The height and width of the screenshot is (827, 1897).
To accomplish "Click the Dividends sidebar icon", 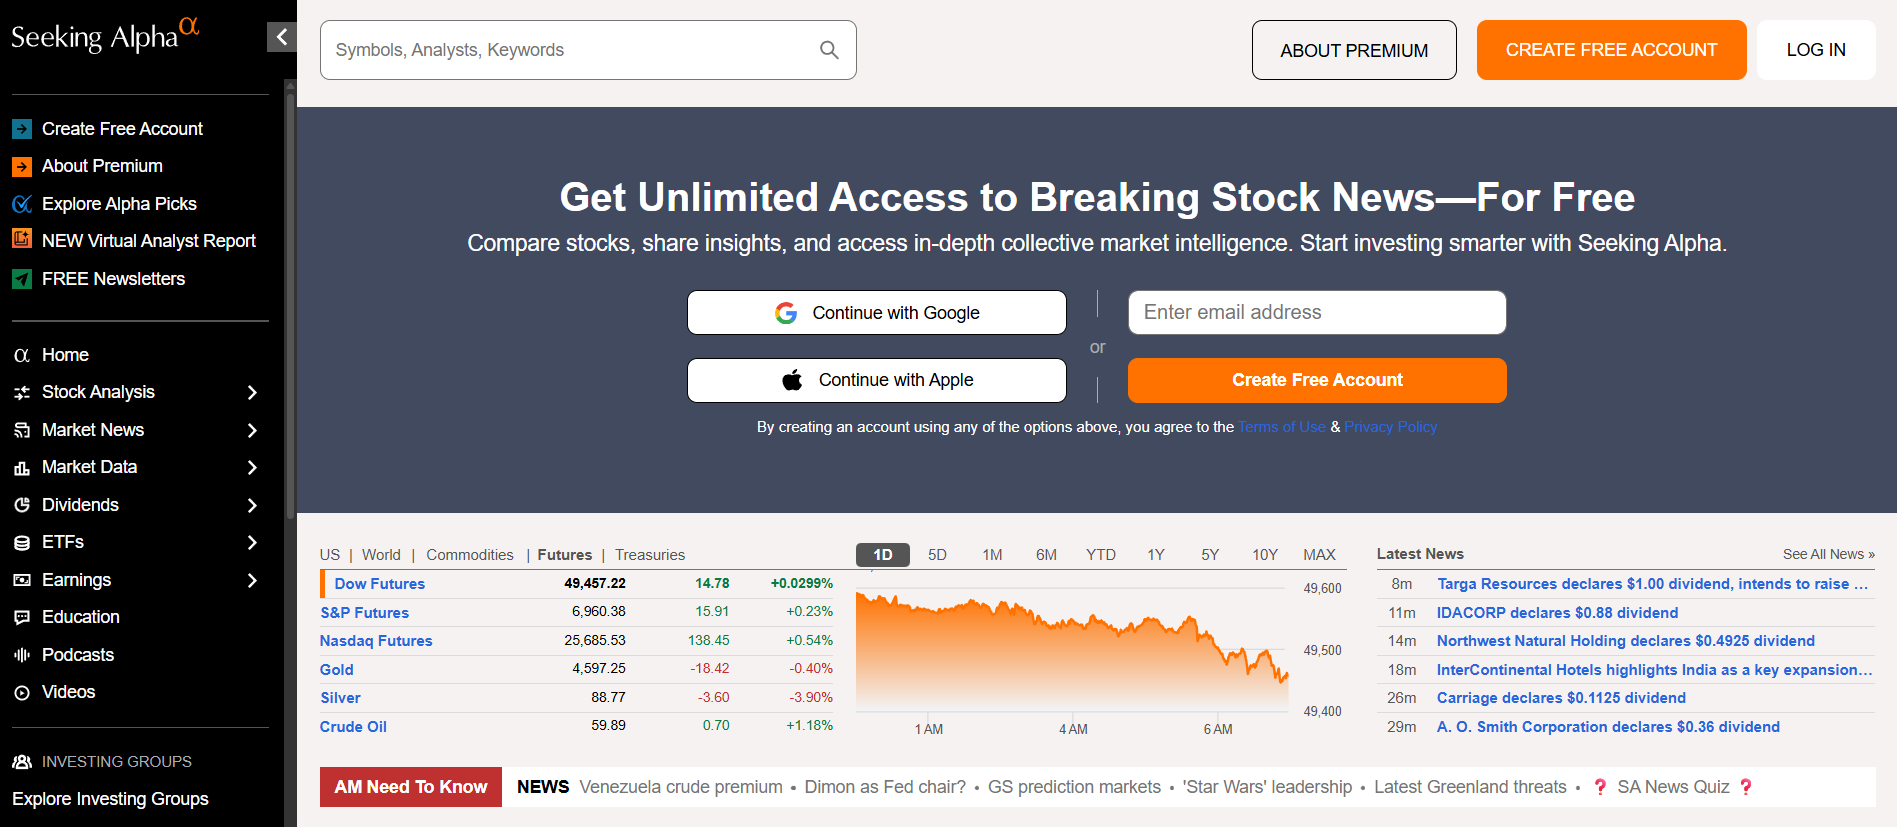I will pyautogui.click(x=22, y=505).
